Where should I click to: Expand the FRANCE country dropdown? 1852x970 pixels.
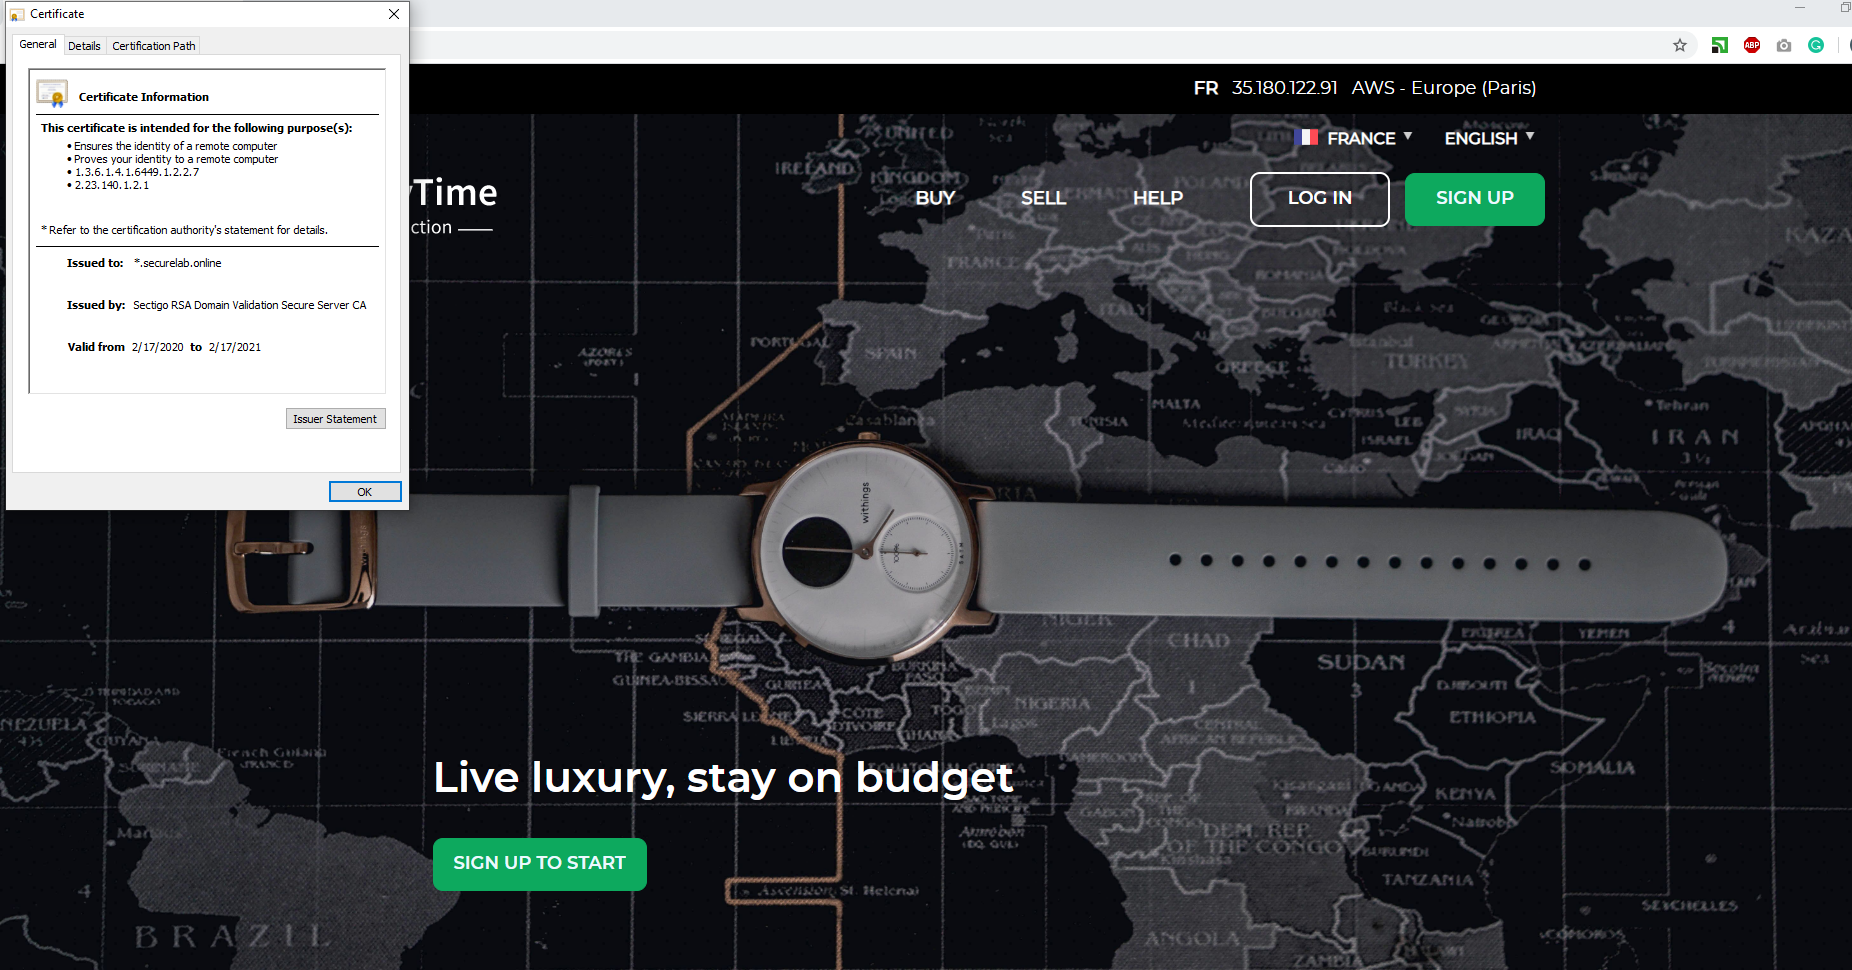(1369, 138)
